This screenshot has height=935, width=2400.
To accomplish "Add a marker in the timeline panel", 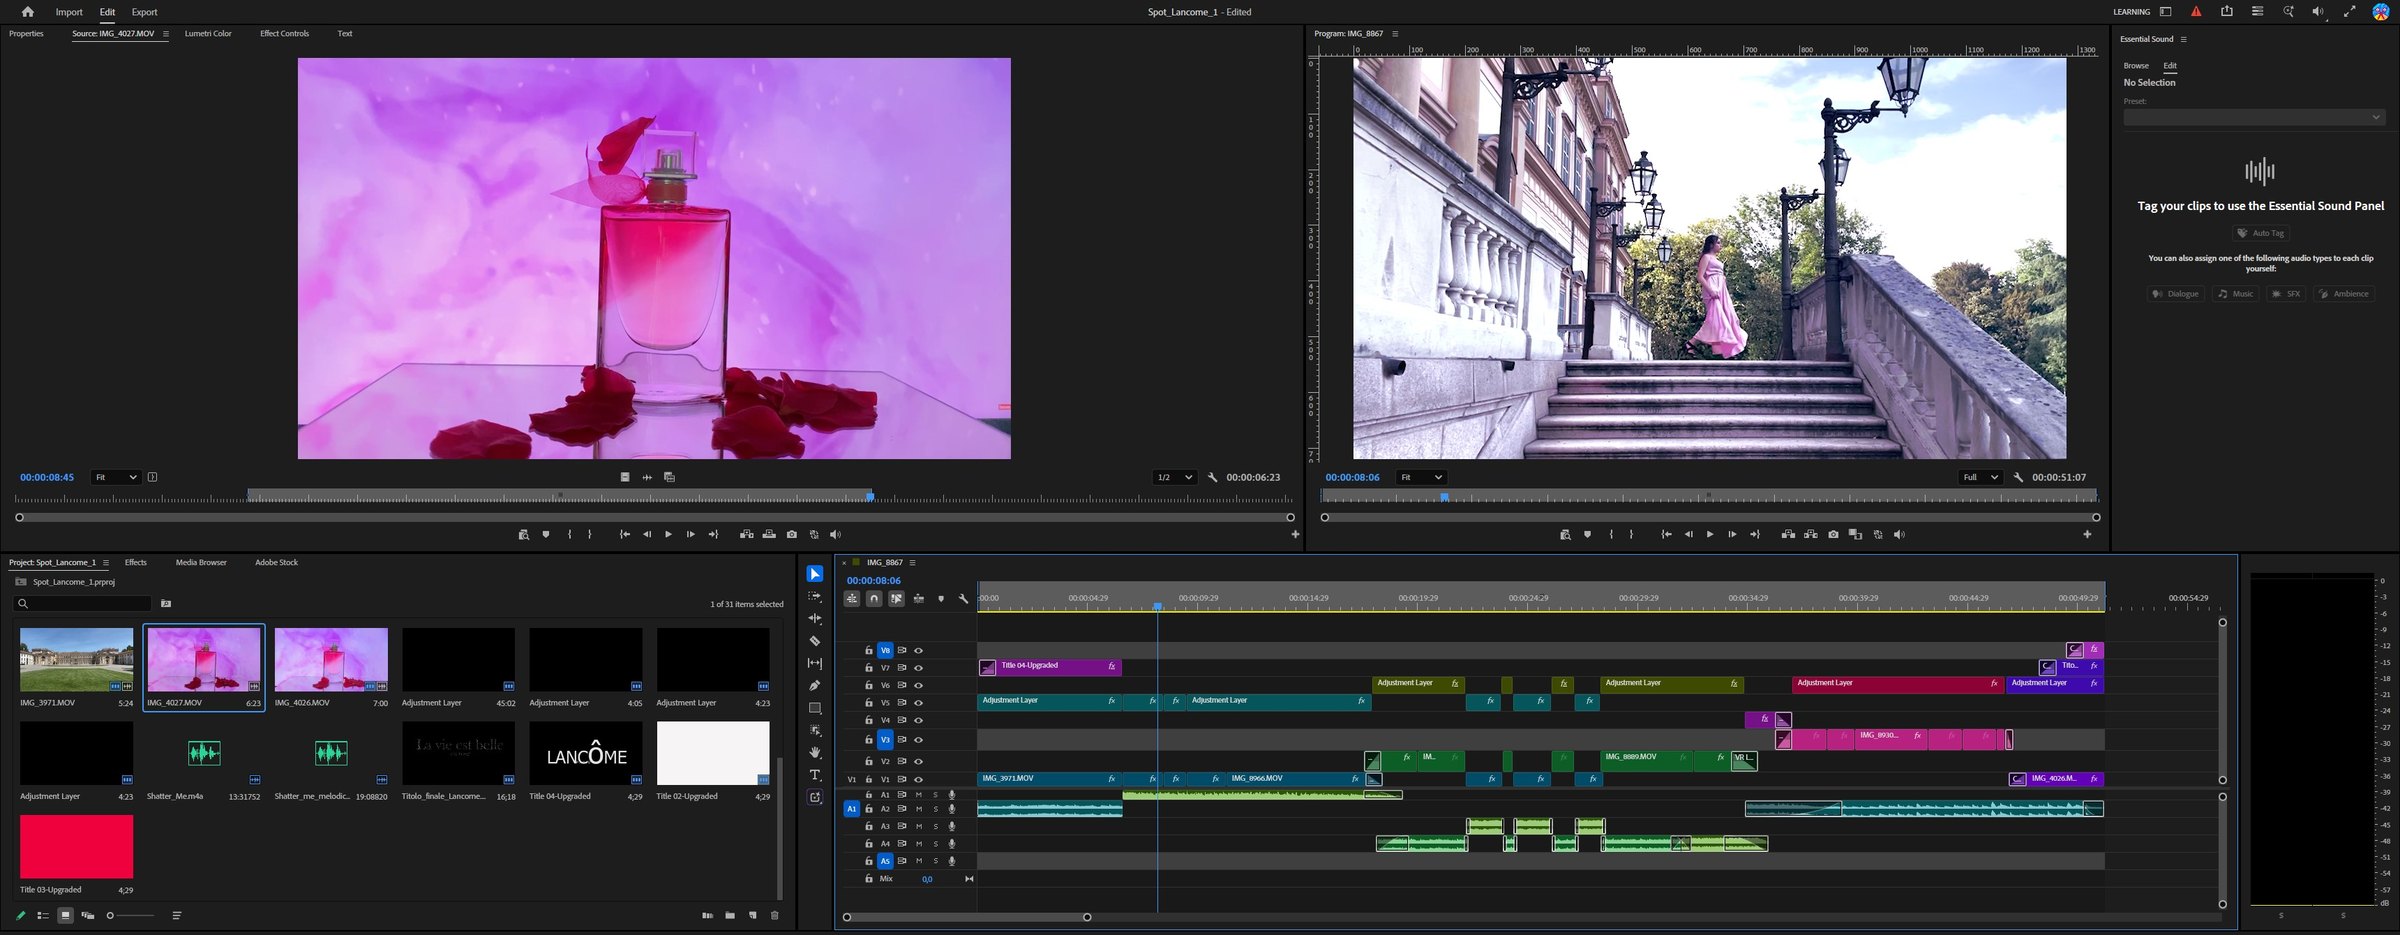I will click(941, 598).
